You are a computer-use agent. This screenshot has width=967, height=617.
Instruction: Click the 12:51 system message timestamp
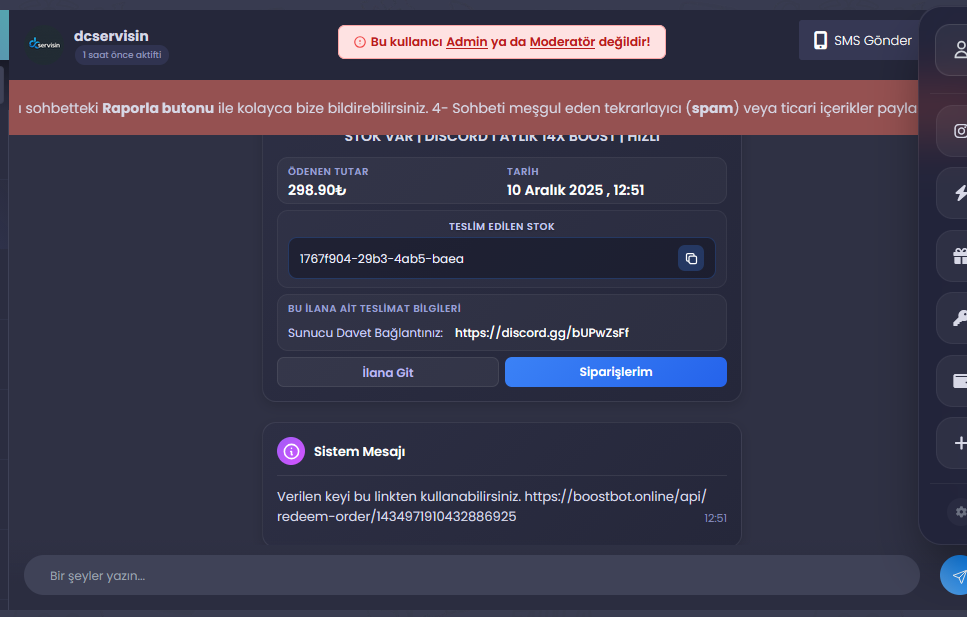coord(715,518)
